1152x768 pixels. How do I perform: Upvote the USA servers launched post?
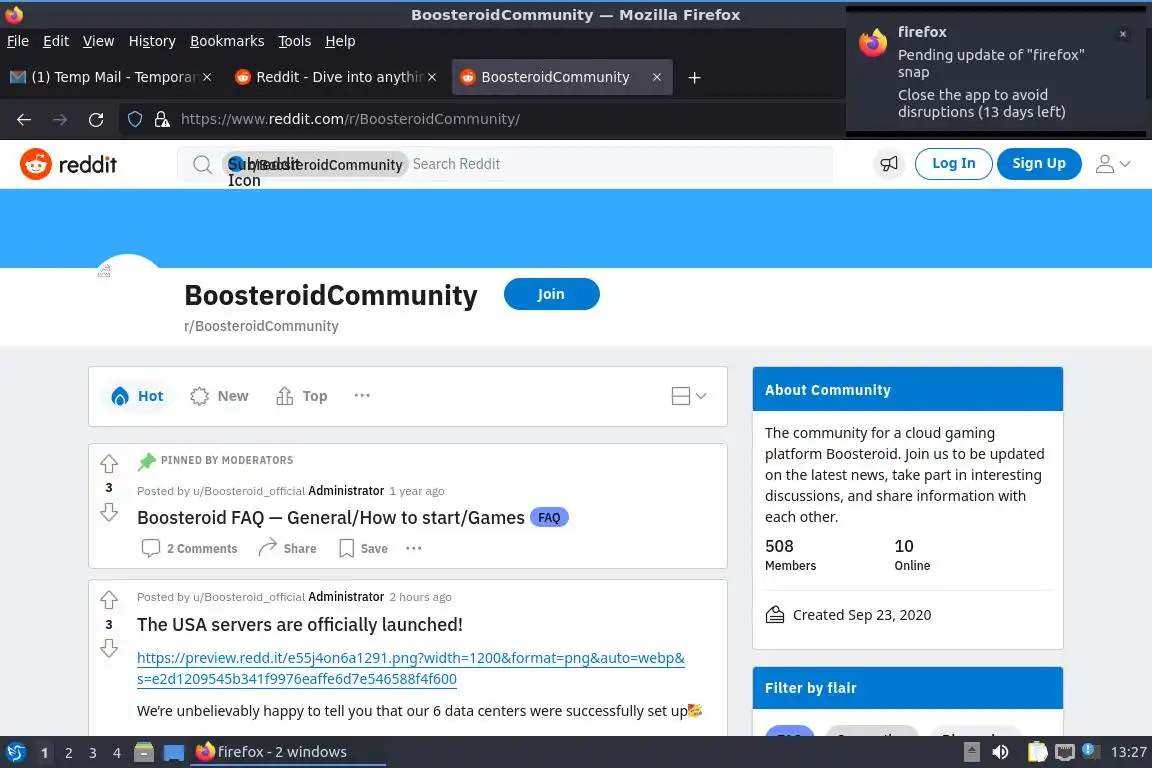click(109, 600)
